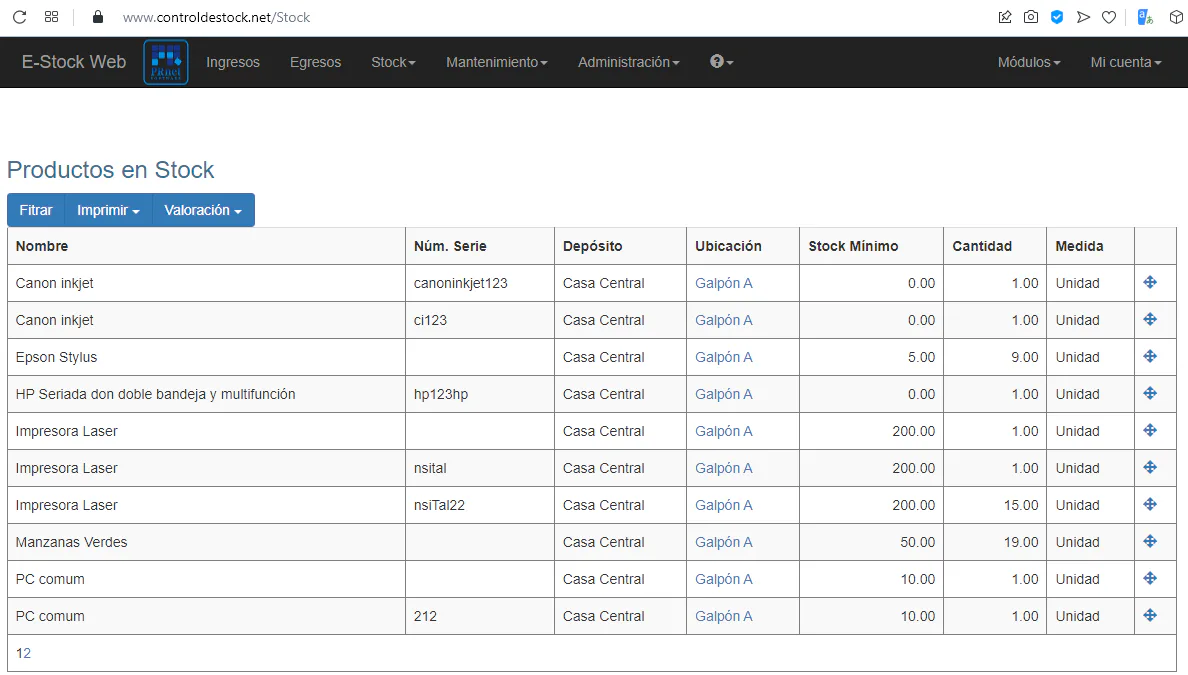The width and height of the screenshot is (1188, 675).
Task: Open Galpón A link in Epson Stylus row
Action: point(724,357)
